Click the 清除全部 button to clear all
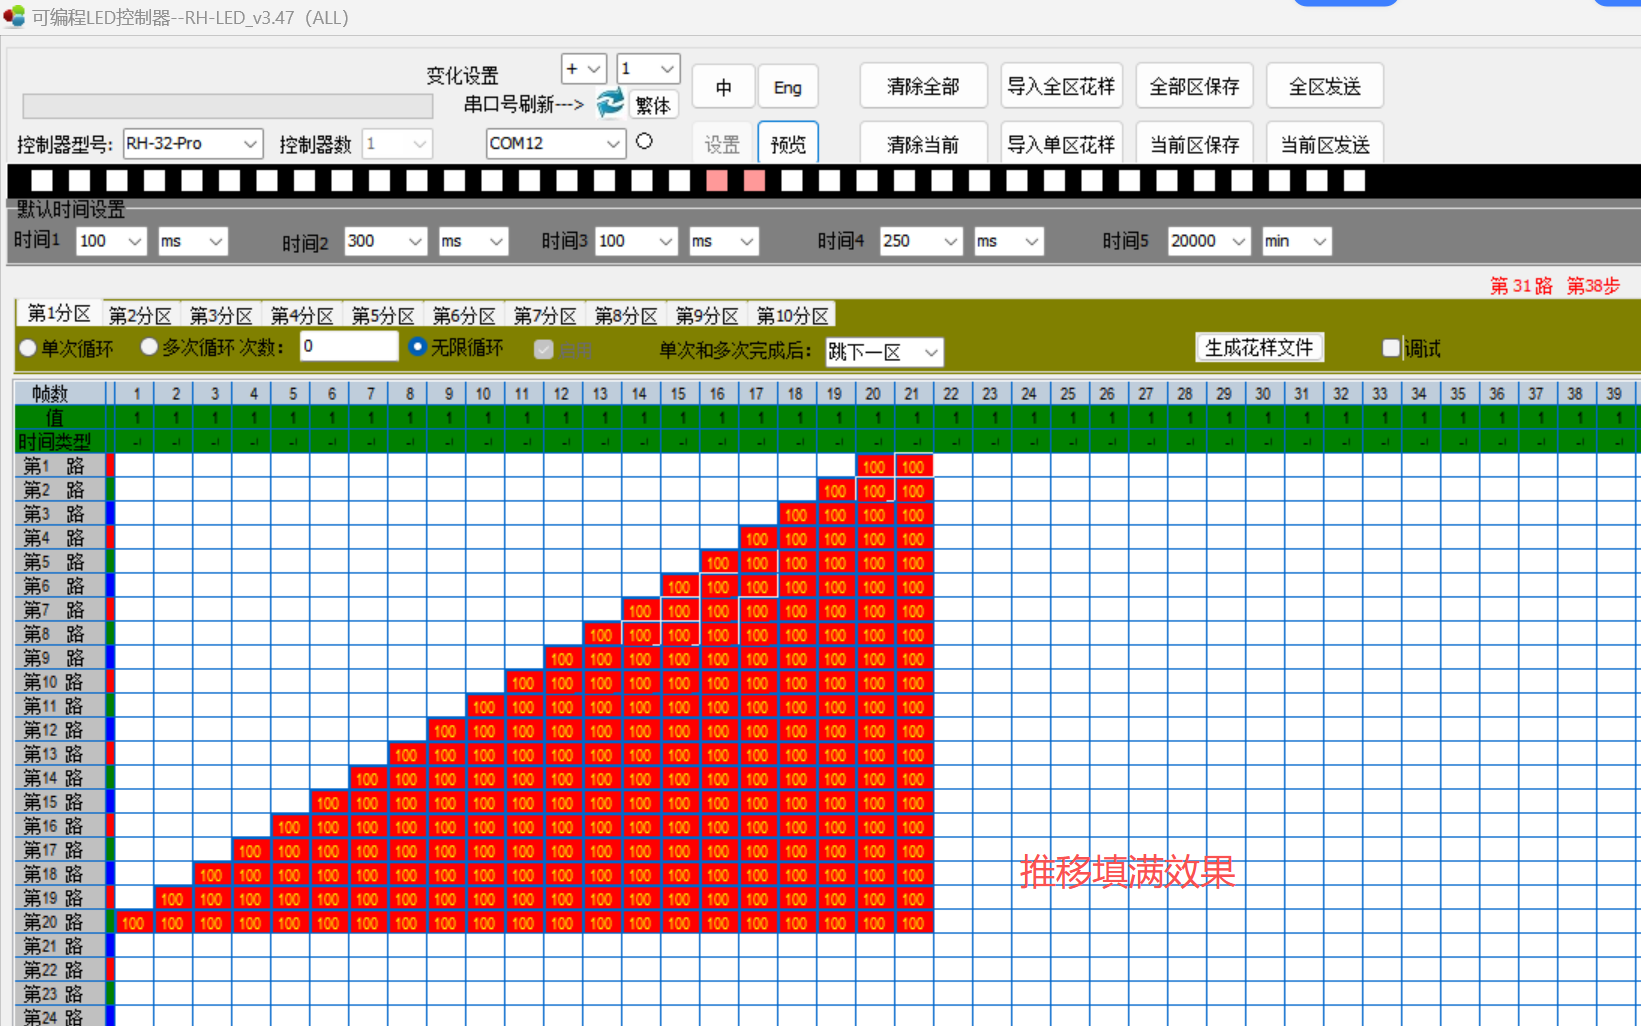1641x1026 pixels. (922, 86)
